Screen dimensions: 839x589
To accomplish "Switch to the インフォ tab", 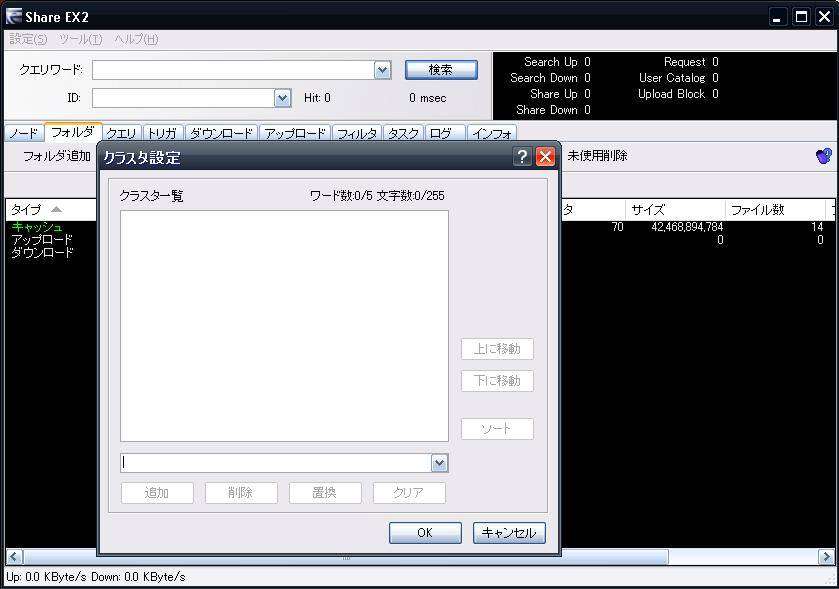I will [x=492, y=133].
